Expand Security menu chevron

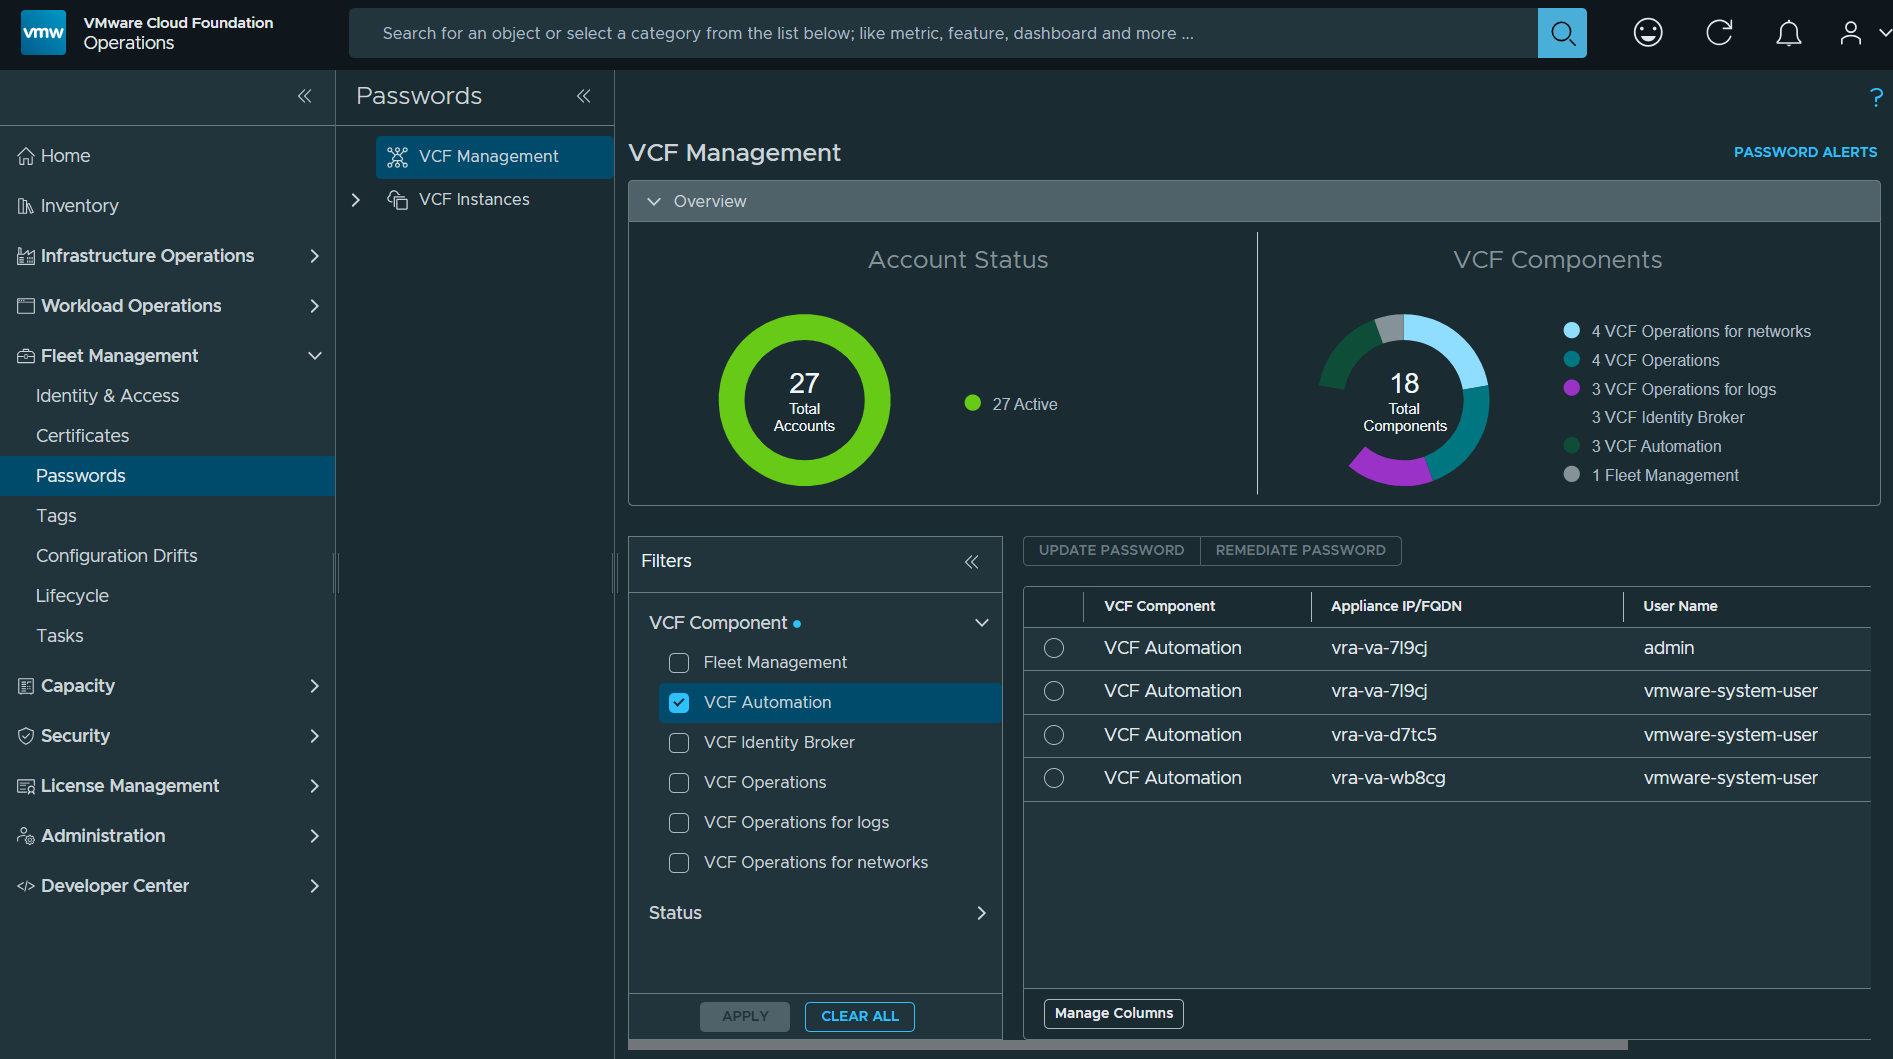tap(315, 736)
